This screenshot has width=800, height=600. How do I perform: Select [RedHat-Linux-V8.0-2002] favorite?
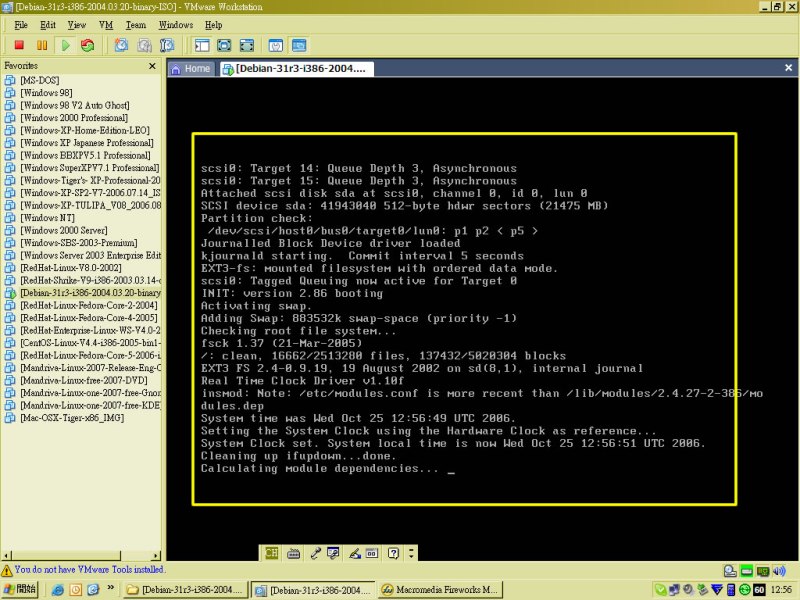70,268
